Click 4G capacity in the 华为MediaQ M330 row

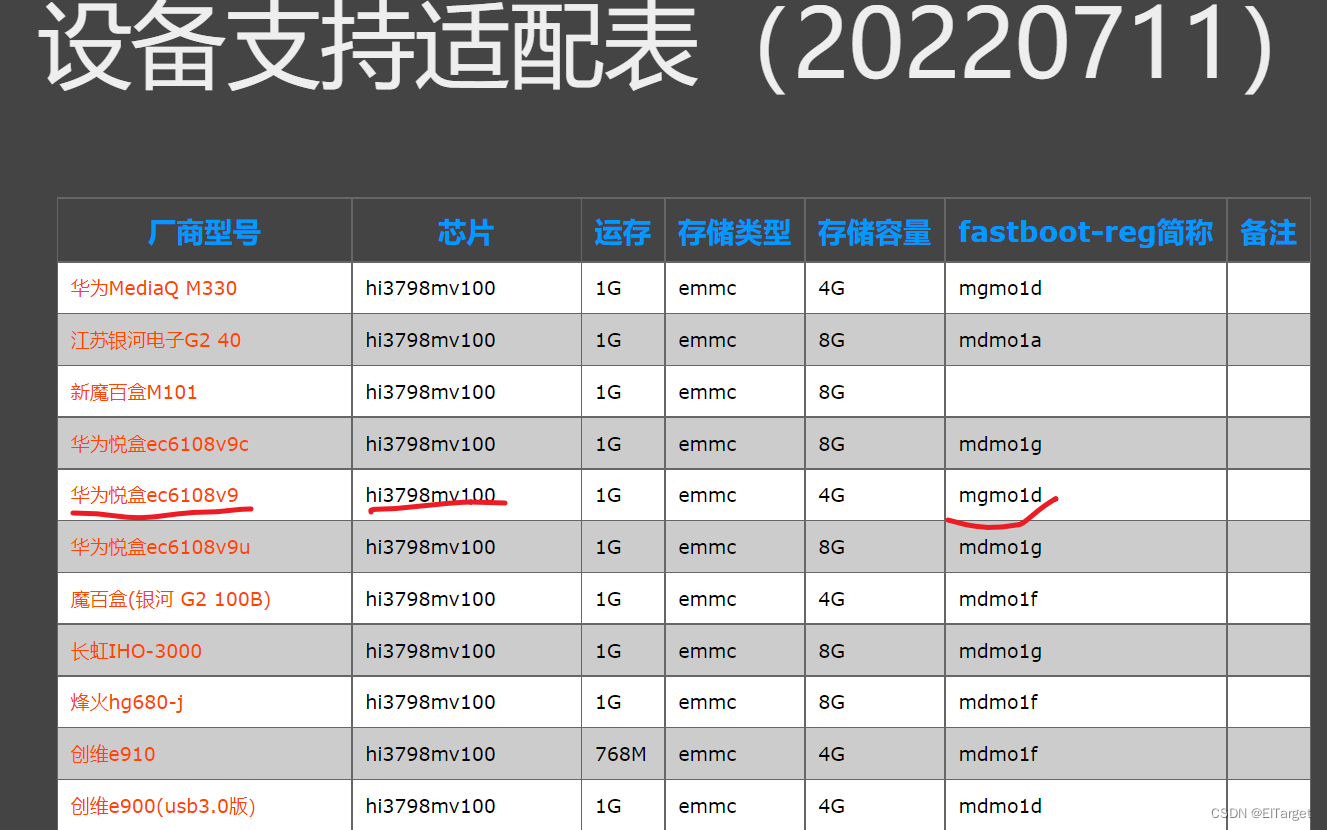tap(831, 289)
